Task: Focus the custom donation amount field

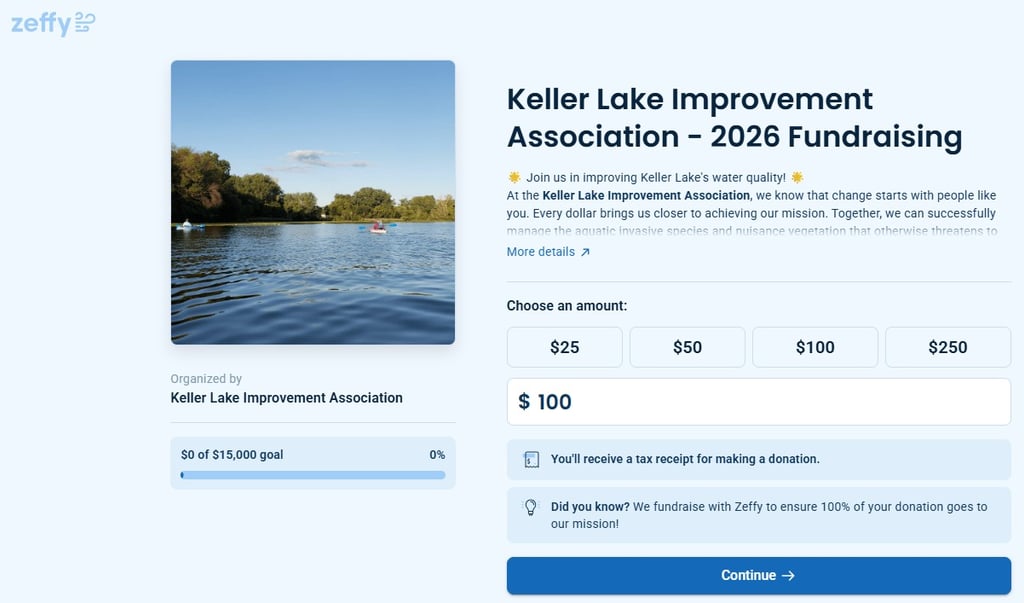Action: (770, 402)
